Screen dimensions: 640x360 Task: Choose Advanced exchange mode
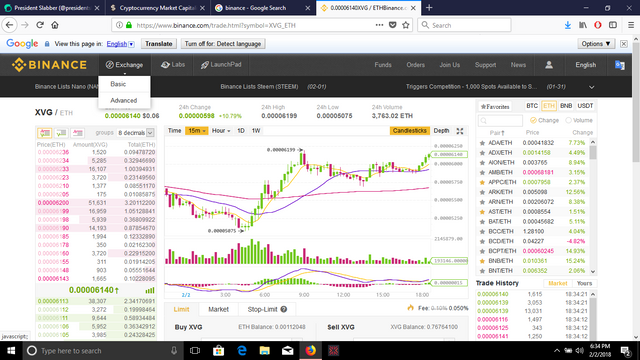[124, 100]
